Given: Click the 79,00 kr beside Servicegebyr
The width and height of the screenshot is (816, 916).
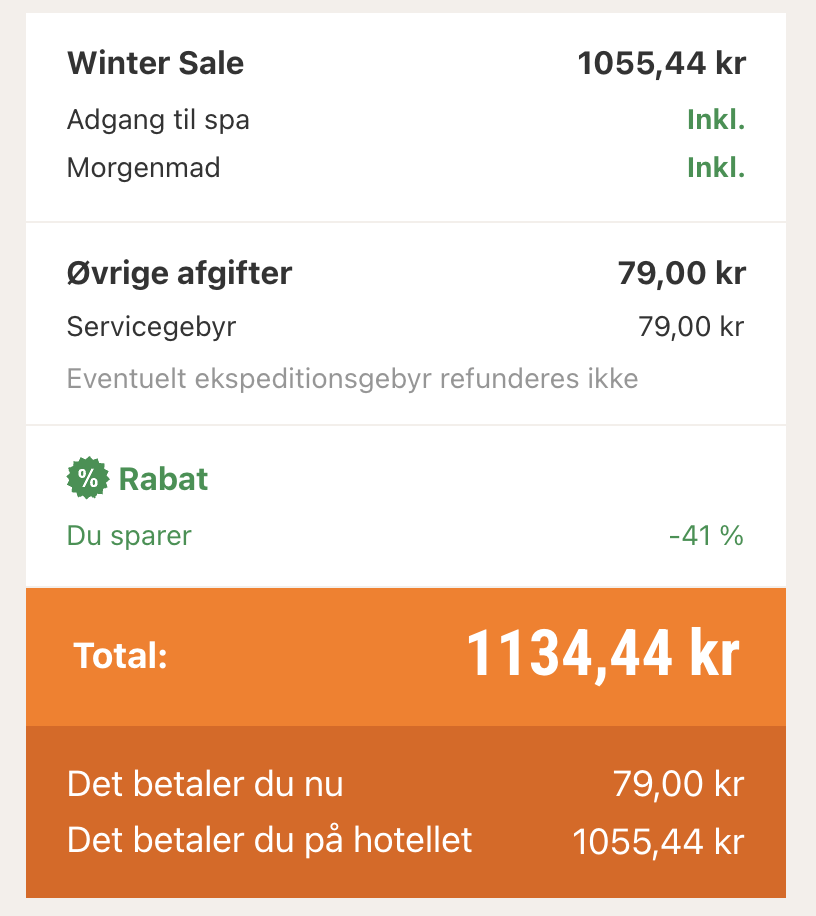Looking at the screenshot, I should [x=690, y=326].
